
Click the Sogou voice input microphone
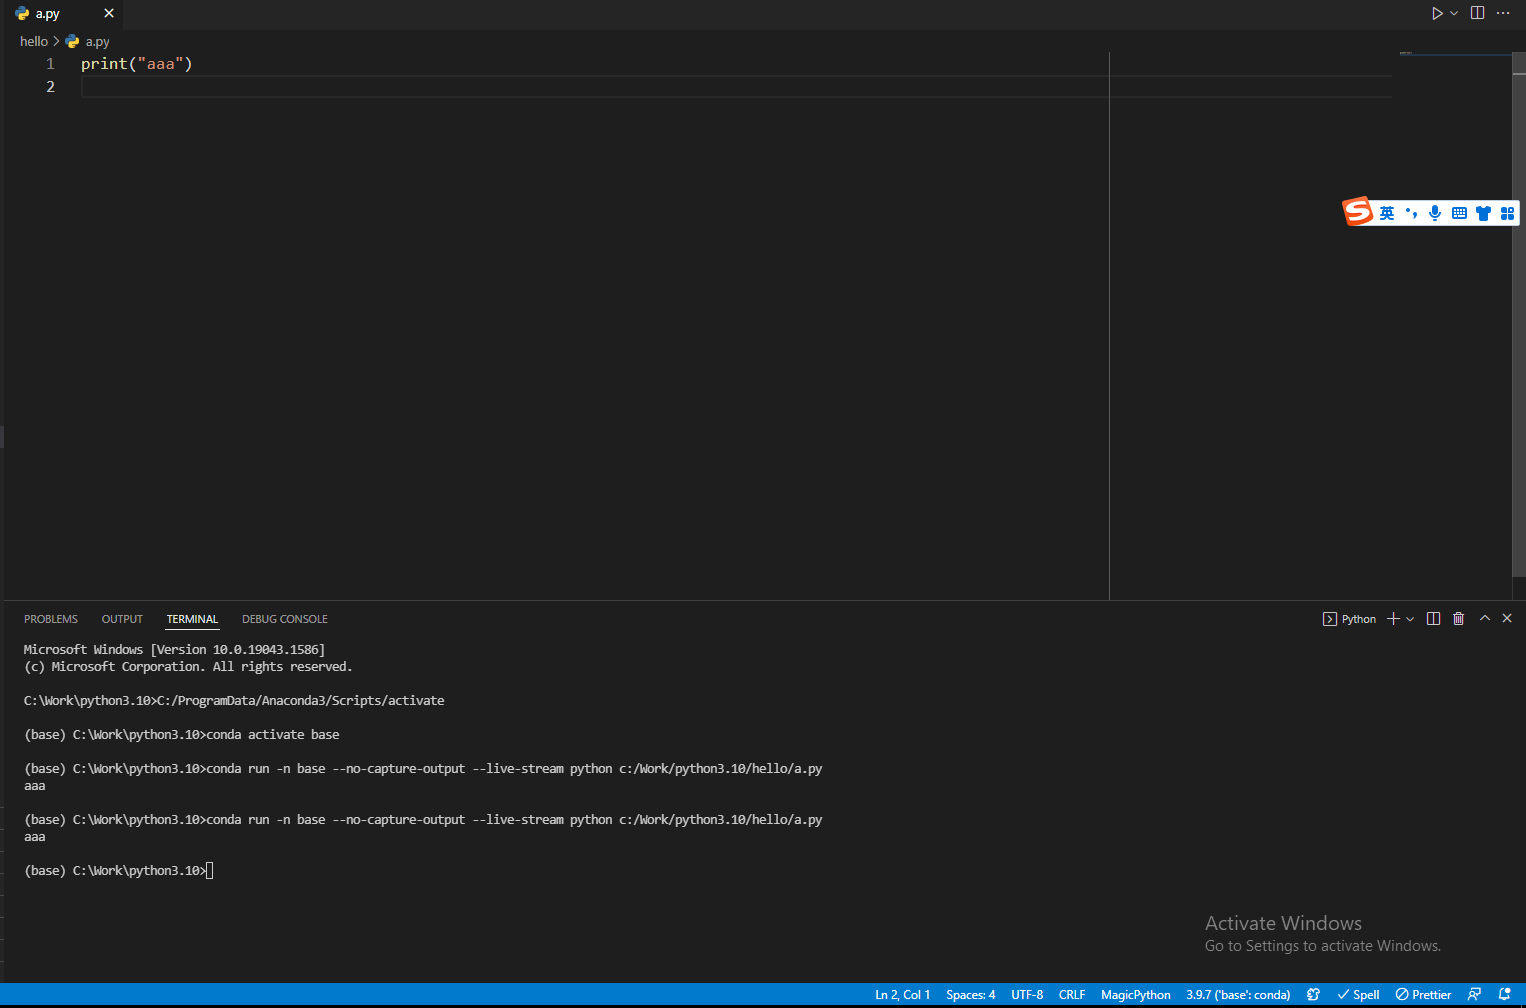point(1435,213)
